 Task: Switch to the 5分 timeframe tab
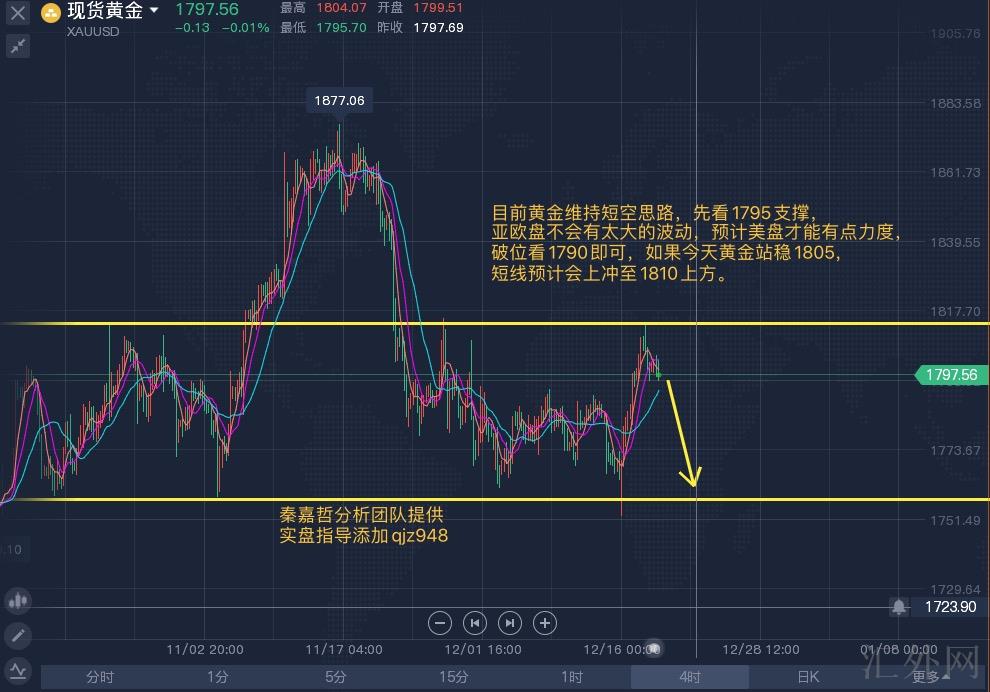tap(336, 677)
